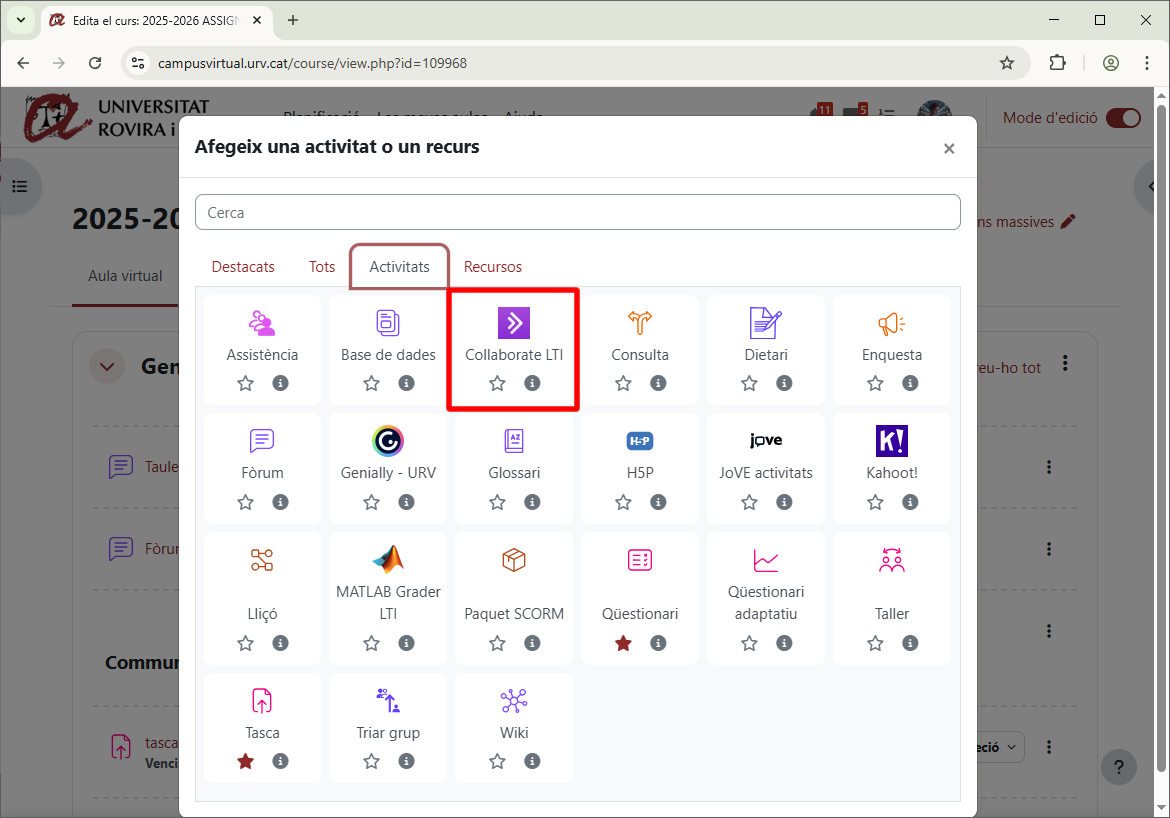Screen dimensions: 1170x818
Task: Close the add activity dialog
Action: click(x=949, y=148)
